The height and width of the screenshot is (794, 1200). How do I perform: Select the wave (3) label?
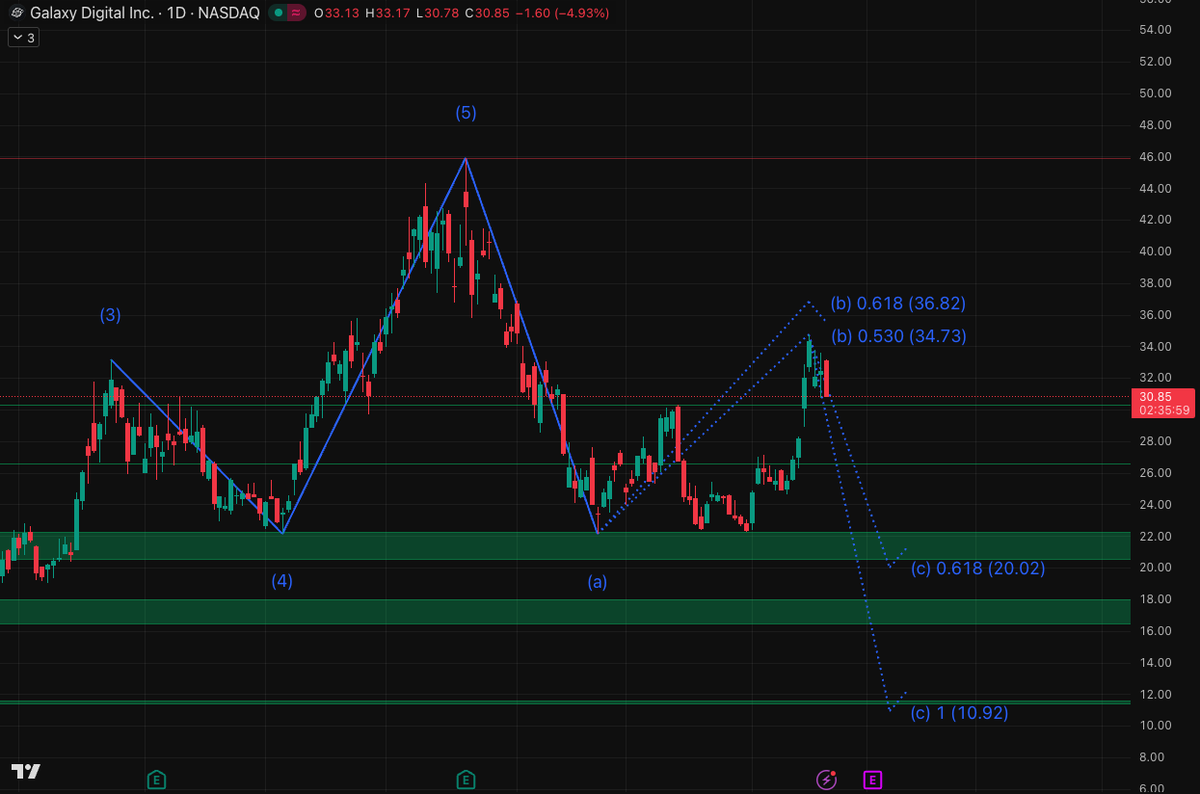[x=110, y=315]
